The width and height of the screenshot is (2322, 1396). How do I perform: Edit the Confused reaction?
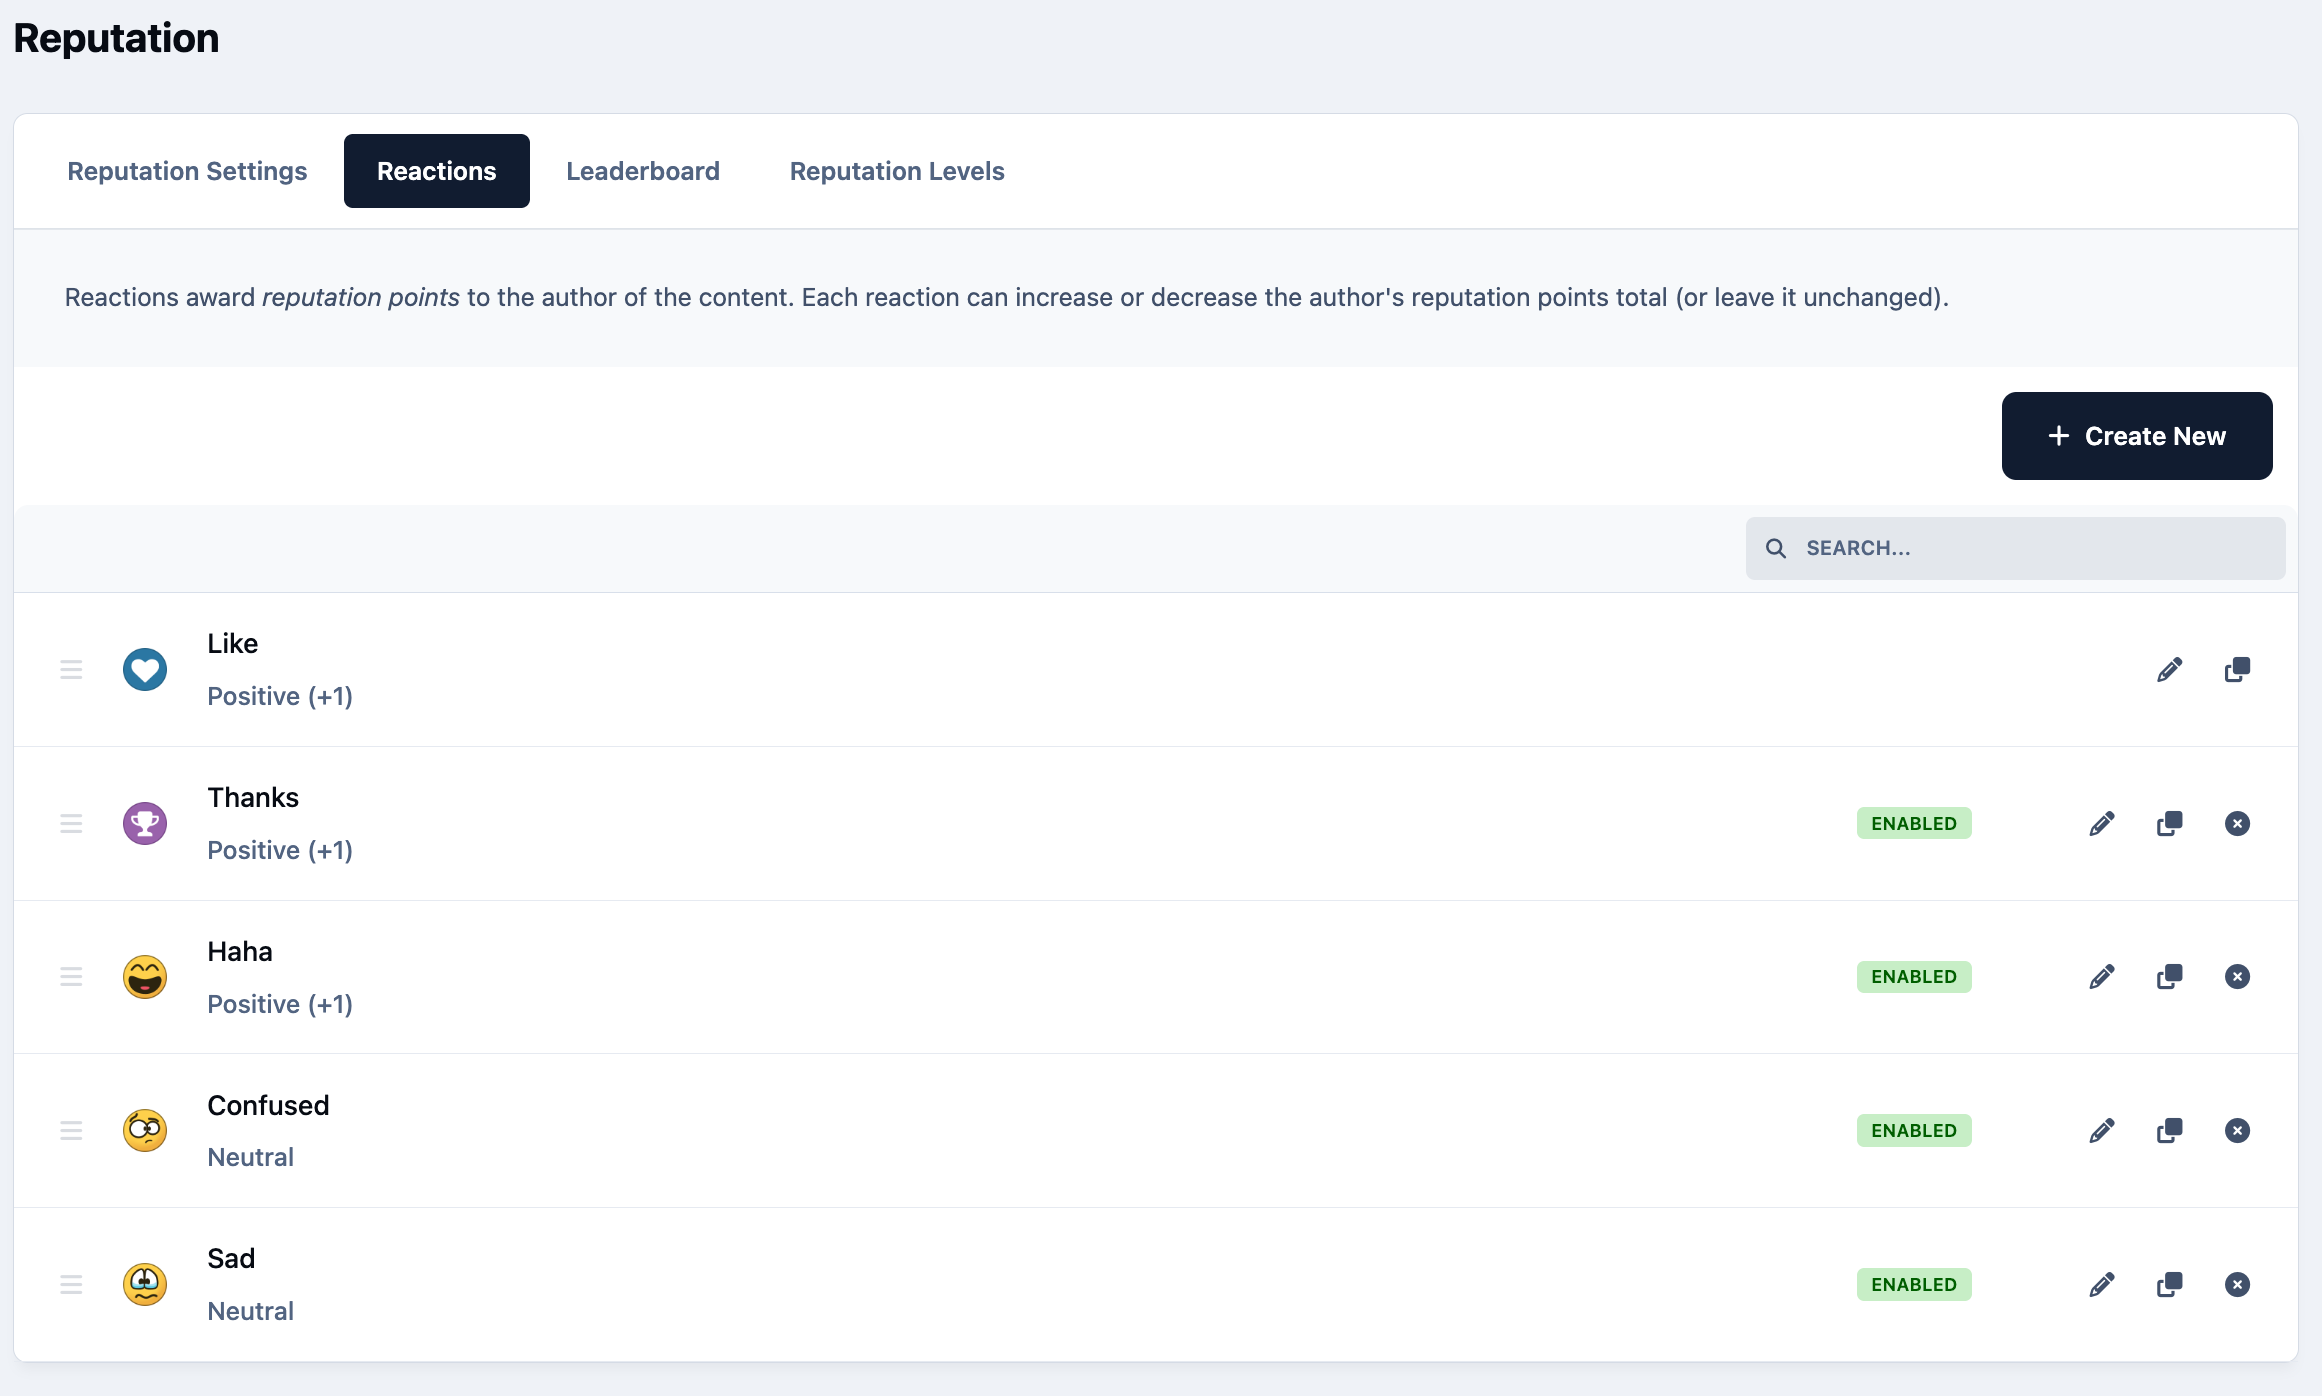(x=2102, y=1131)
